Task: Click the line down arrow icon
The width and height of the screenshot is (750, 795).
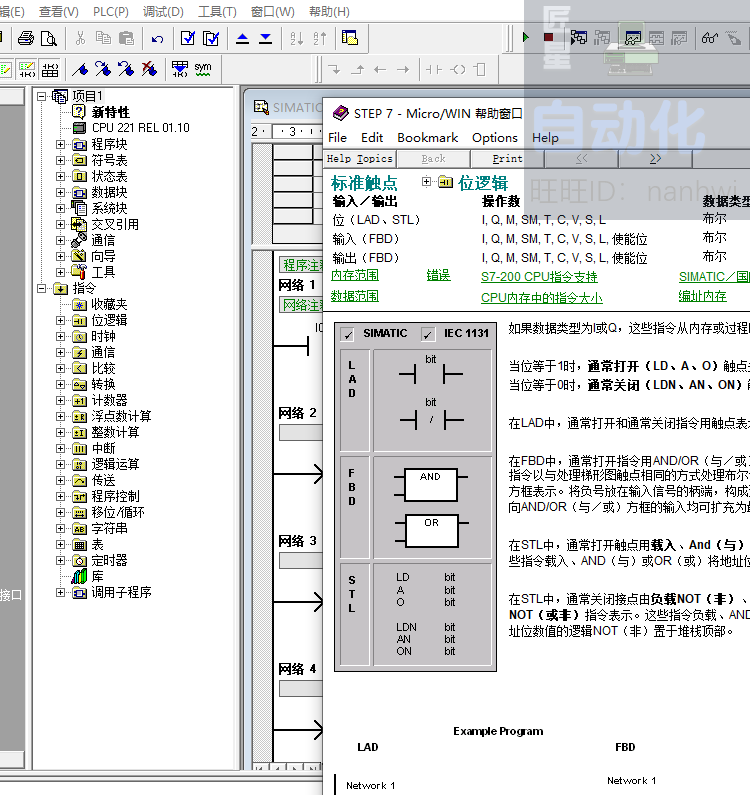Action: (x=334, y=69)
